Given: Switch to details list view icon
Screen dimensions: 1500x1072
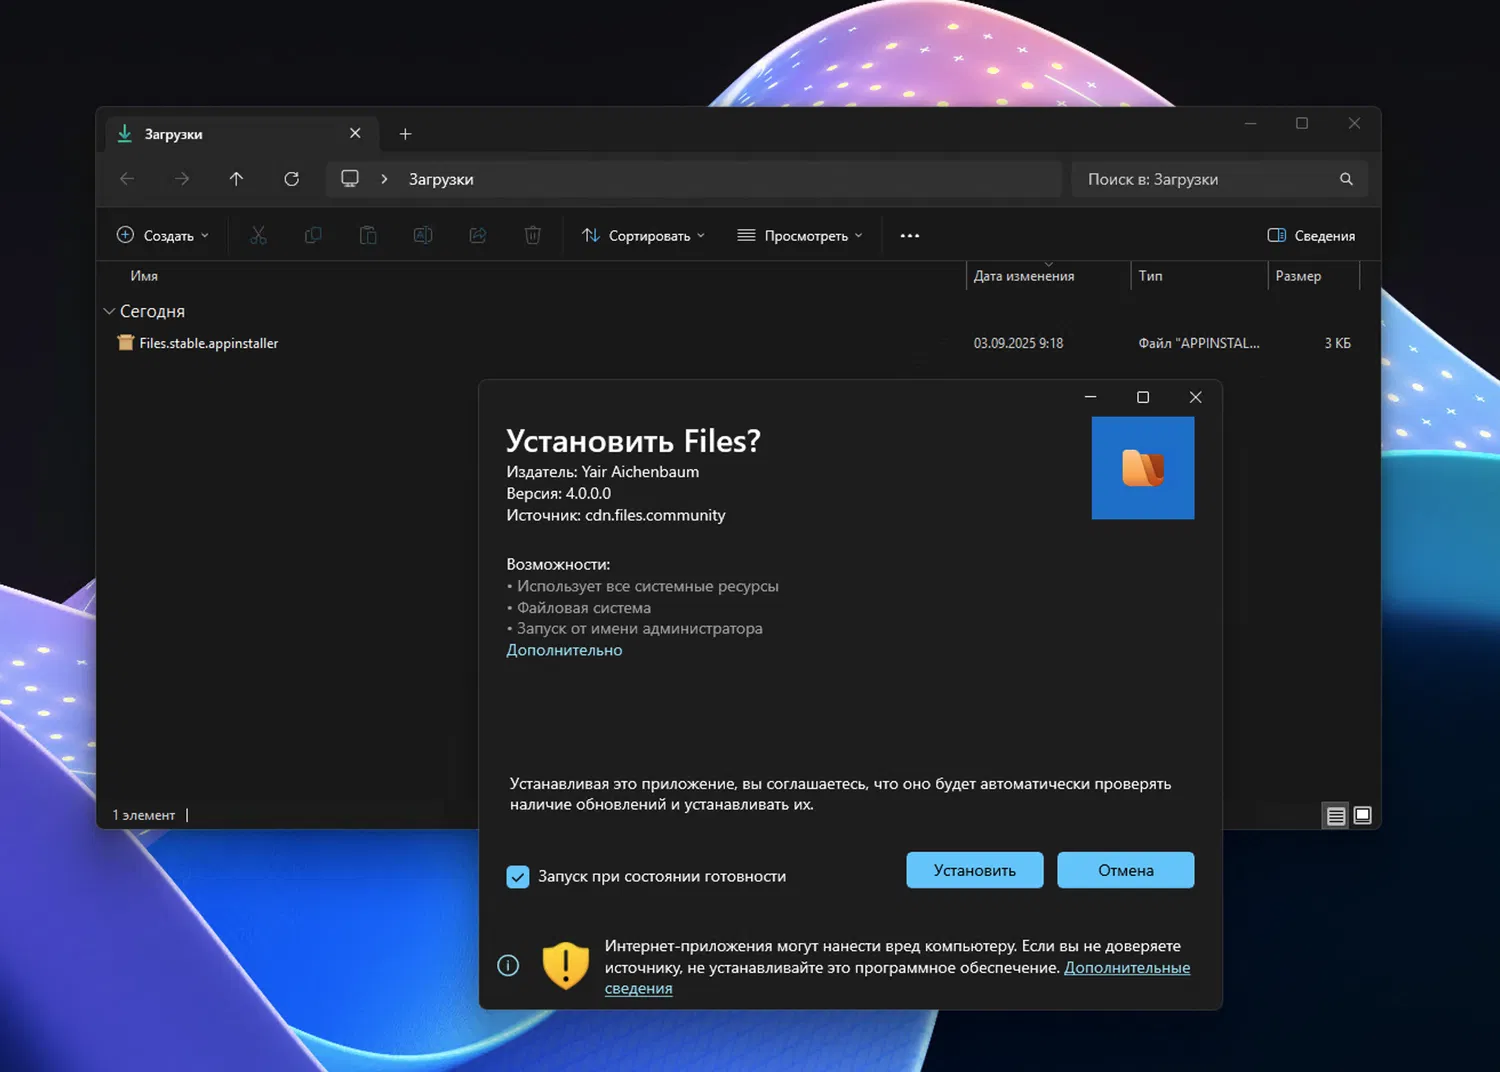Looking at the screenshot, I should [1335, 816].
